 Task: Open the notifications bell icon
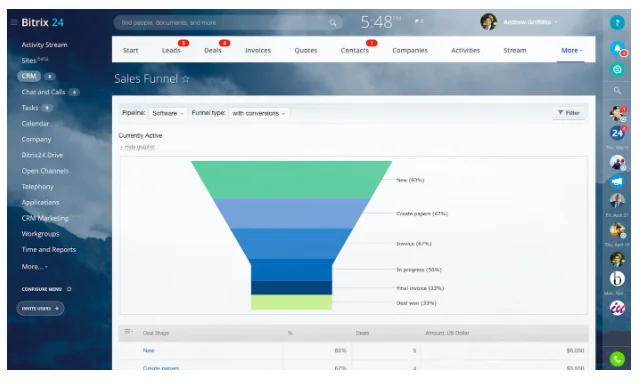[617, 49]
